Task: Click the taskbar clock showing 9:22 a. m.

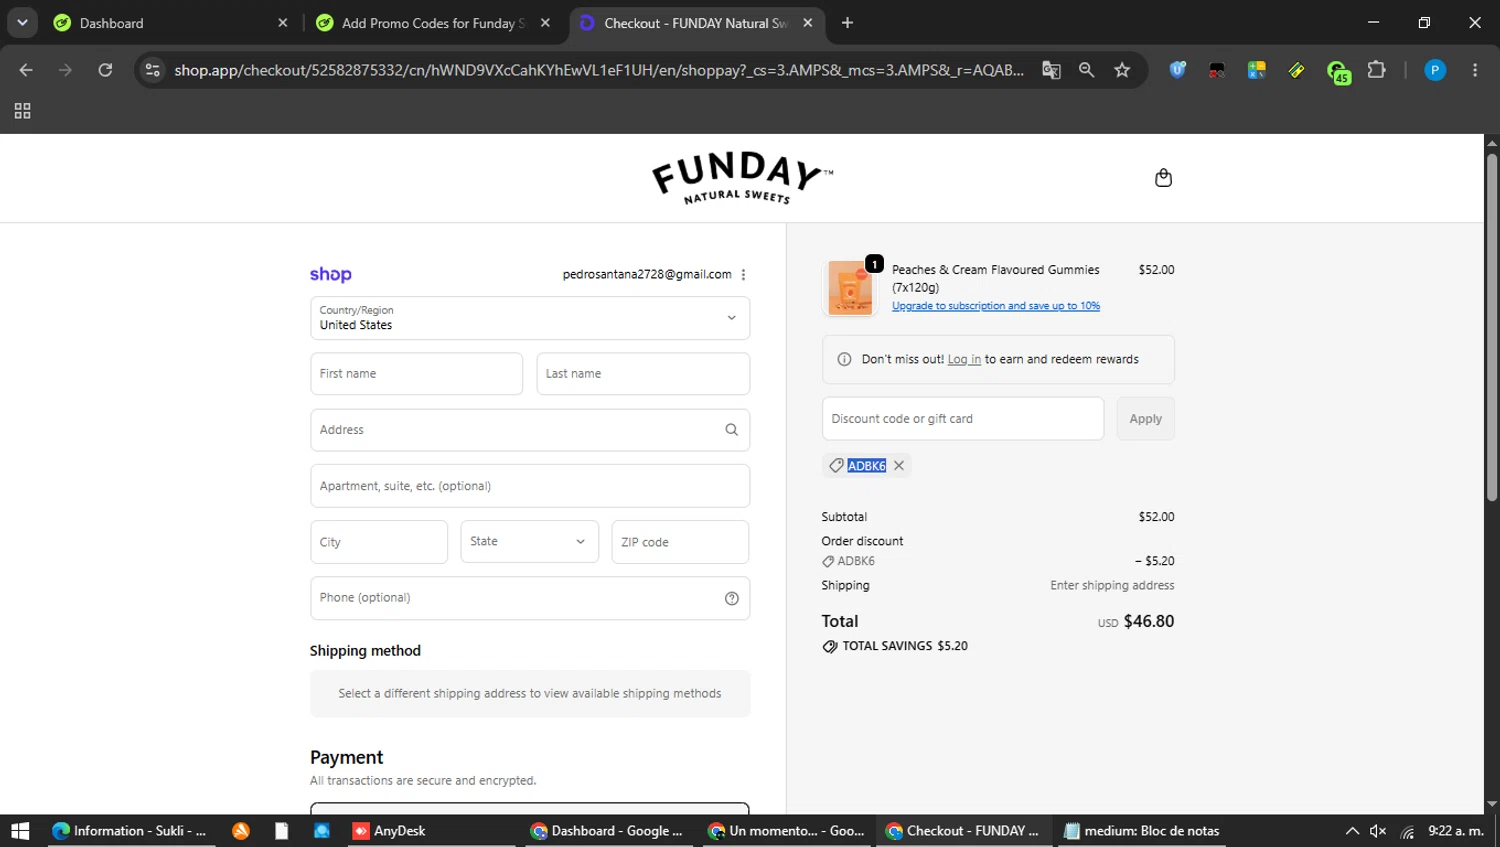Action: tap(1455, 831)
